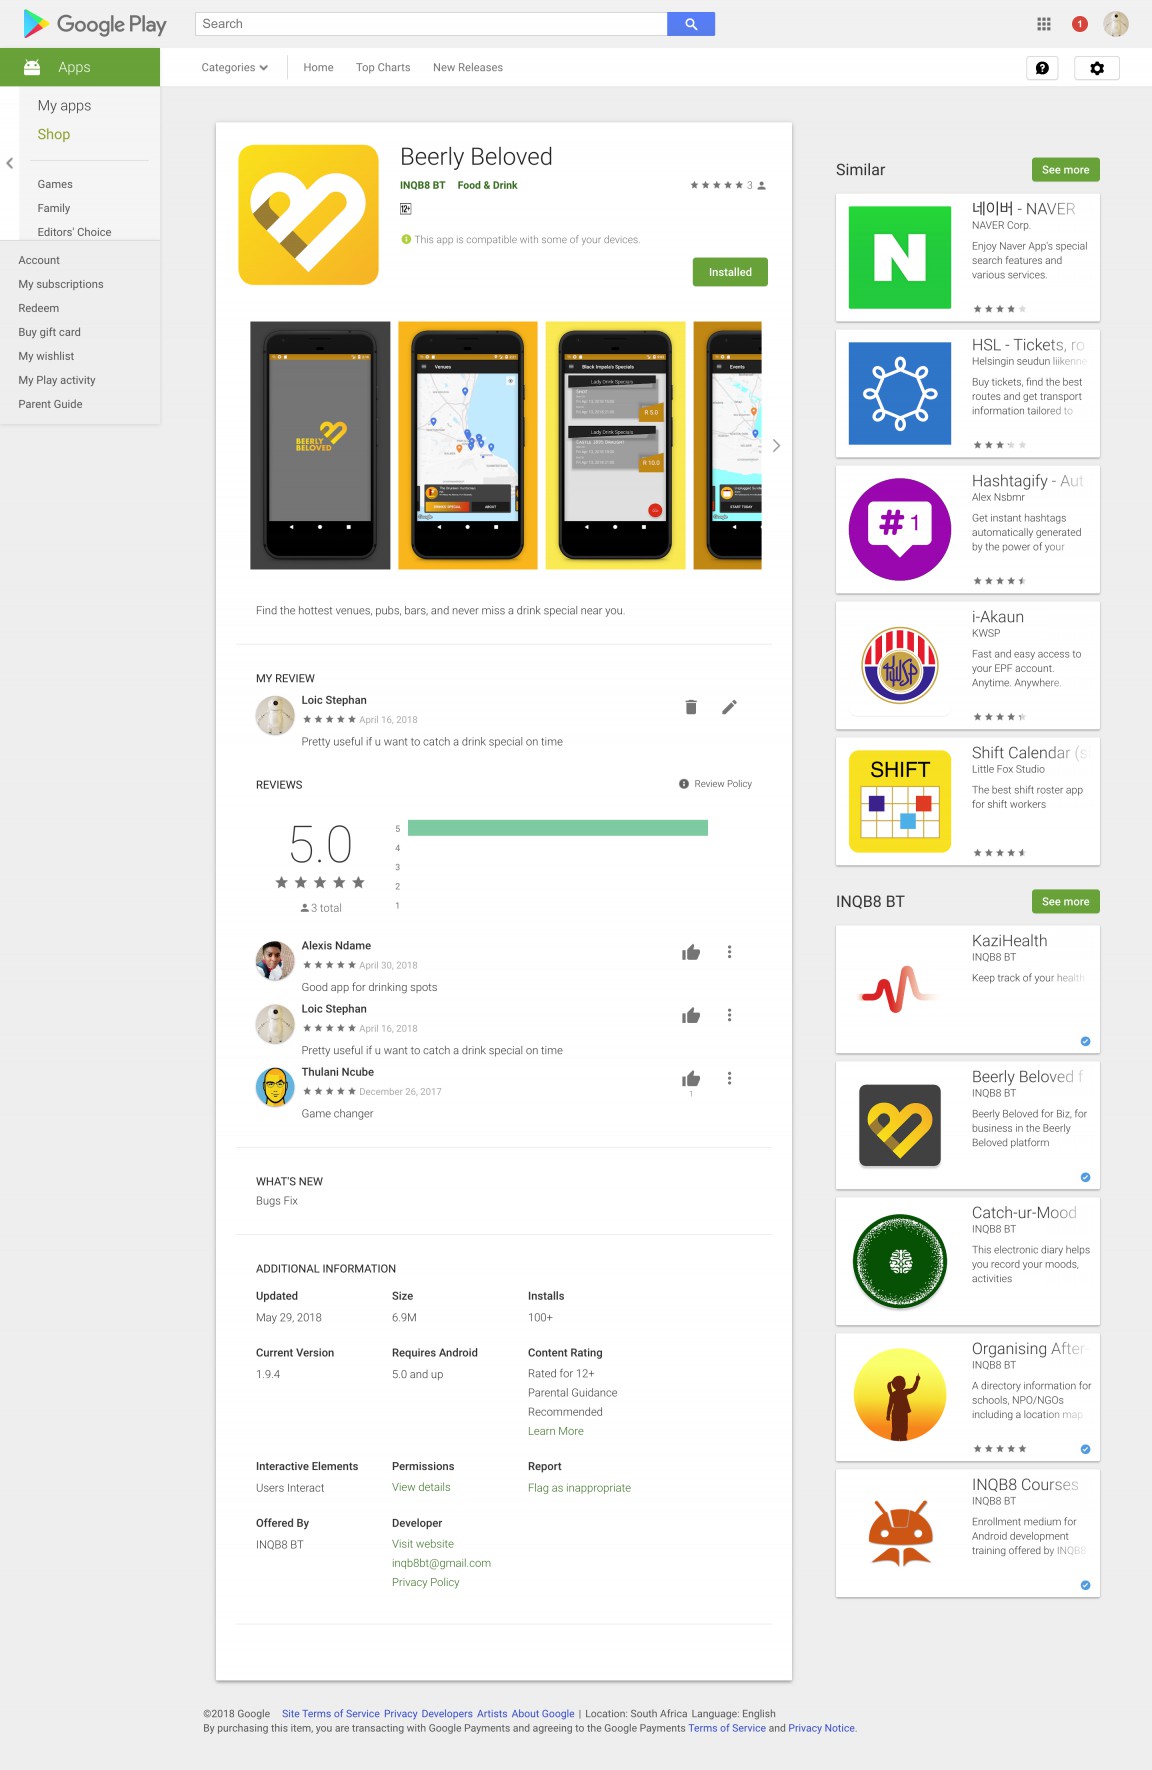
Task: Click the blue search magnifier button
Action: (x=690, y=24)
